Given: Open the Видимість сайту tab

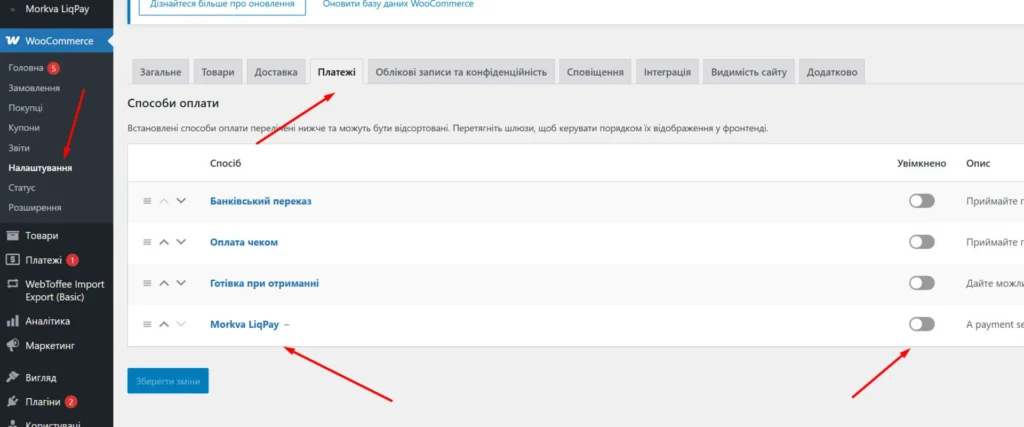Looking at the screenshot, I should (x=749, y=72).
